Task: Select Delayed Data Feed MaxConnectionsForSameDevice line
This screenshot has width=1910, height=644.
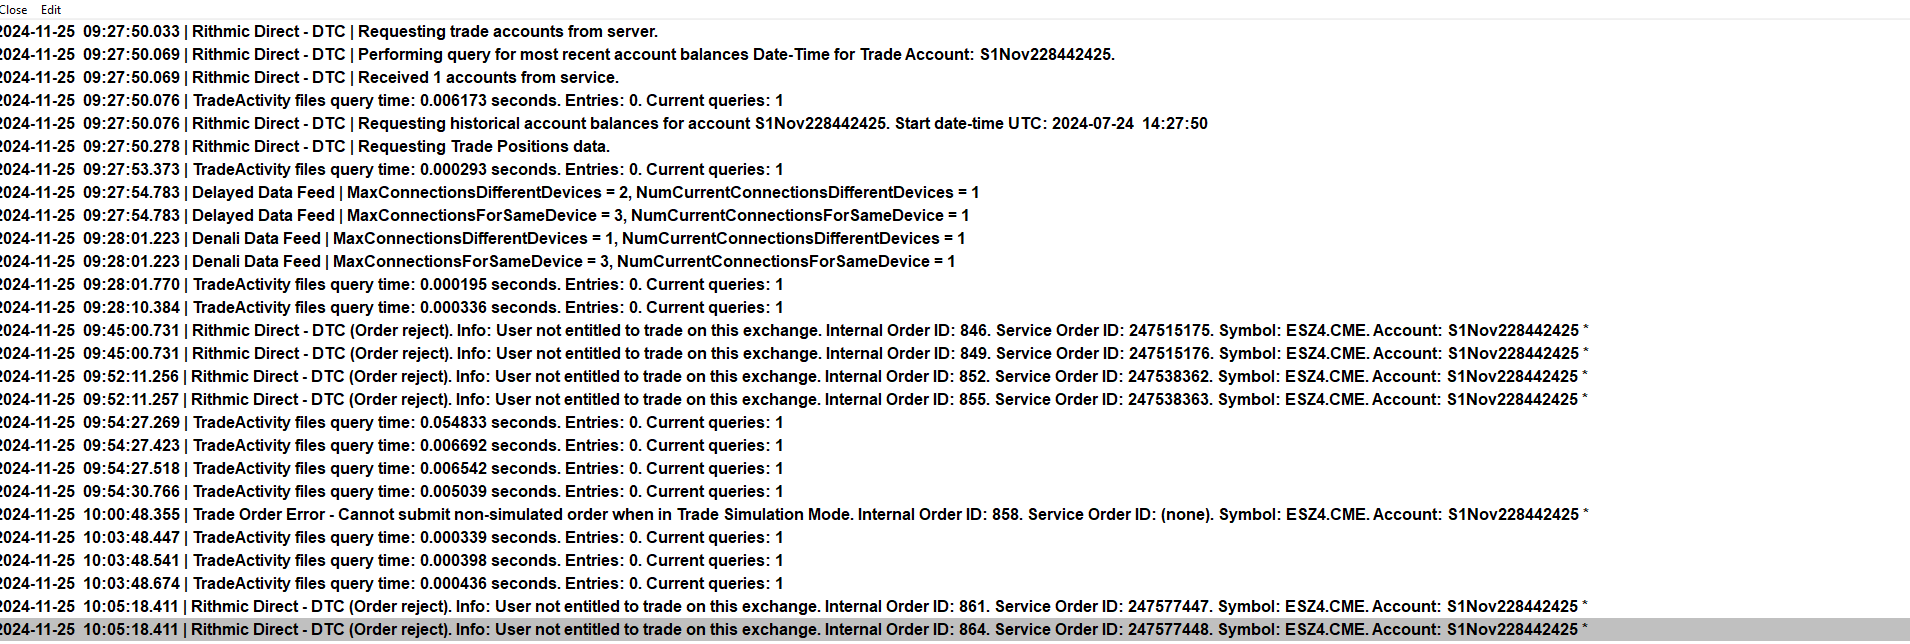Action: click(500, 216)
